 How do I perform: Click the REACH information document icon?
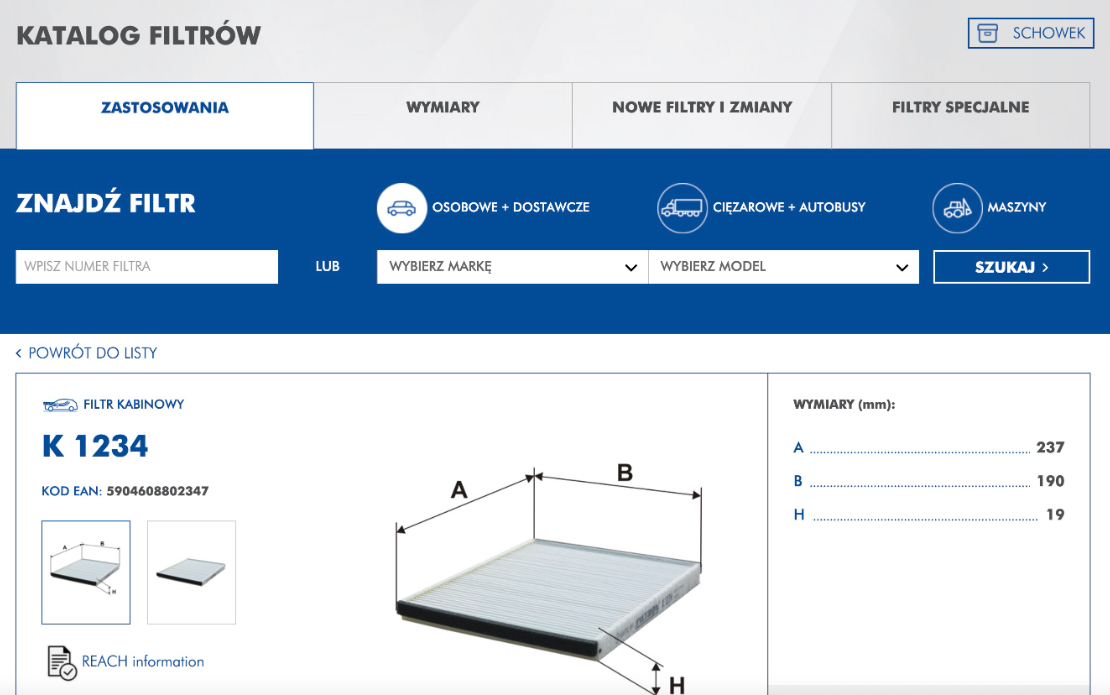[62, 661]
